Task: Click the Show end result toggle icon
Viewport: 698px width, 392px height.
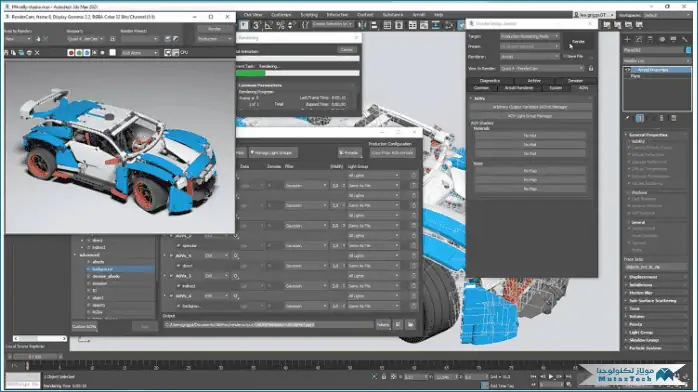Action: (640, 118)
